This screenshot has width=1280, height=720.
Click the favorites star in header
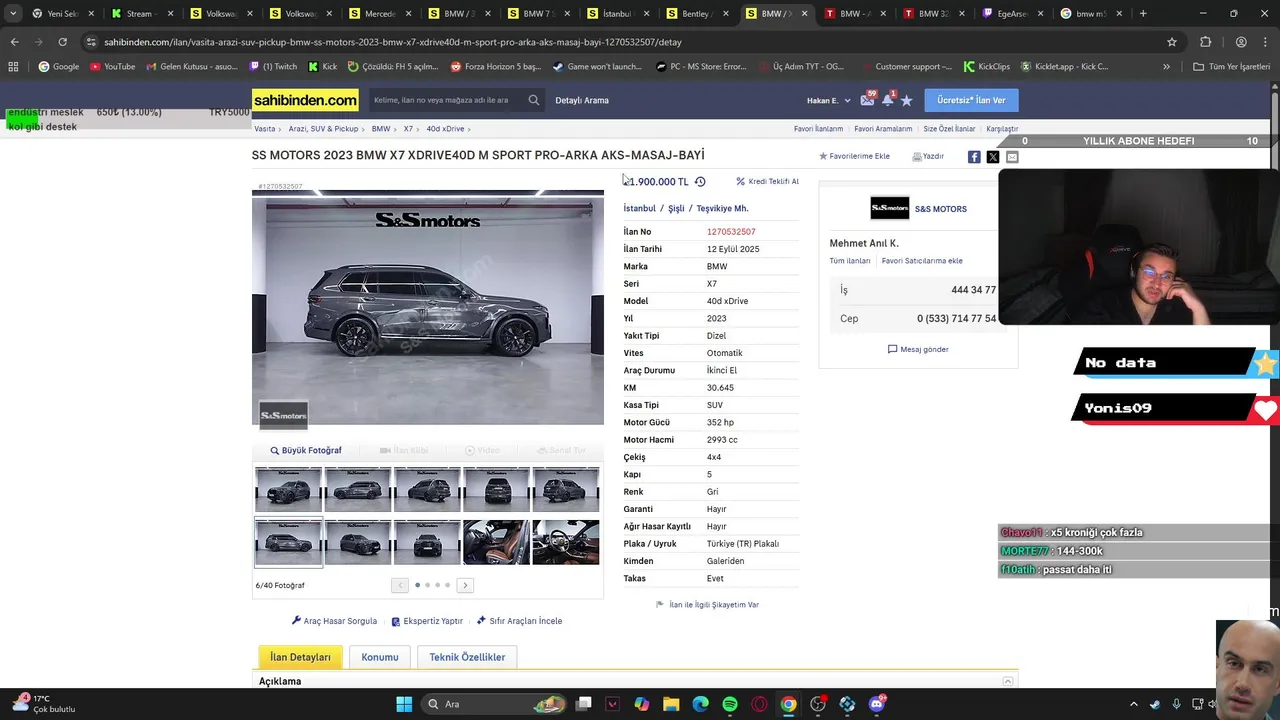point(906,100)
